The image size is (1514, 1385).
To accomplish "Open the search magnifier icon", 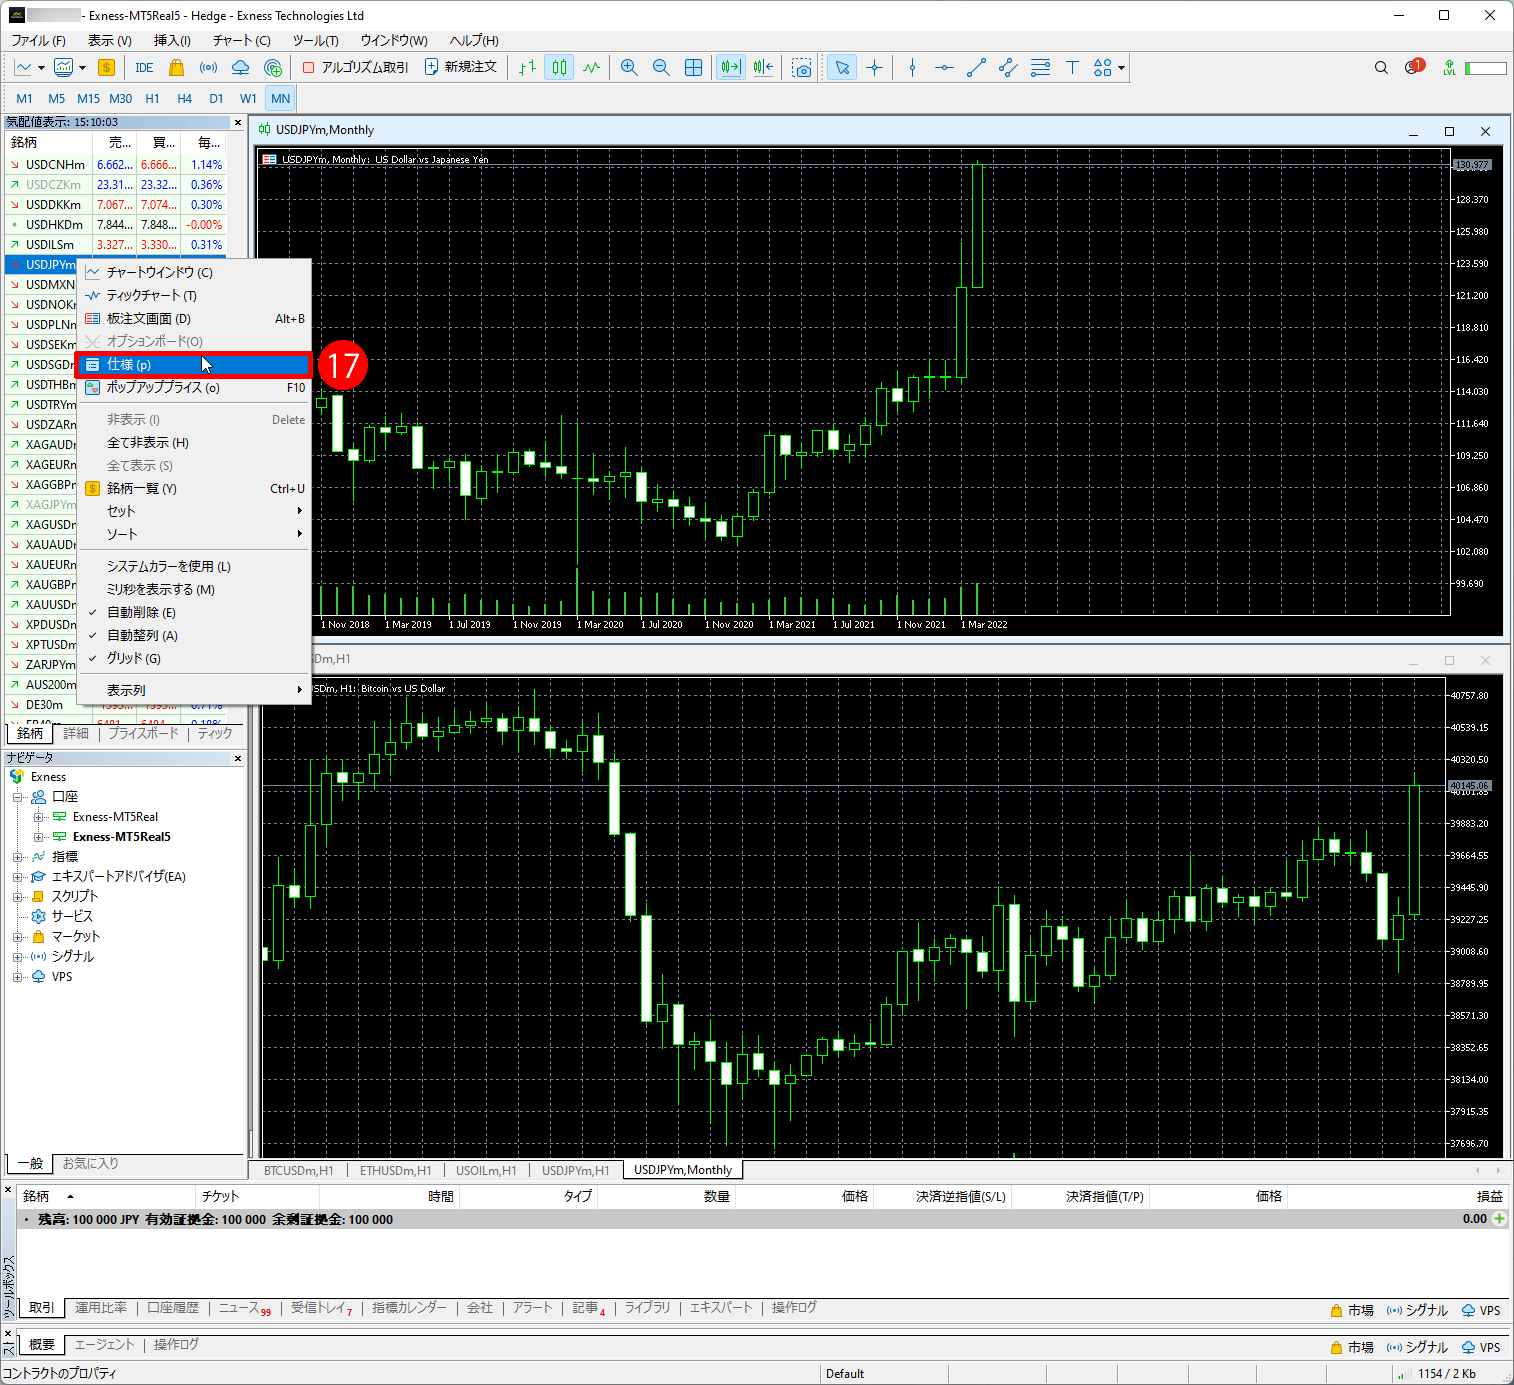I will pos(1381,68).
